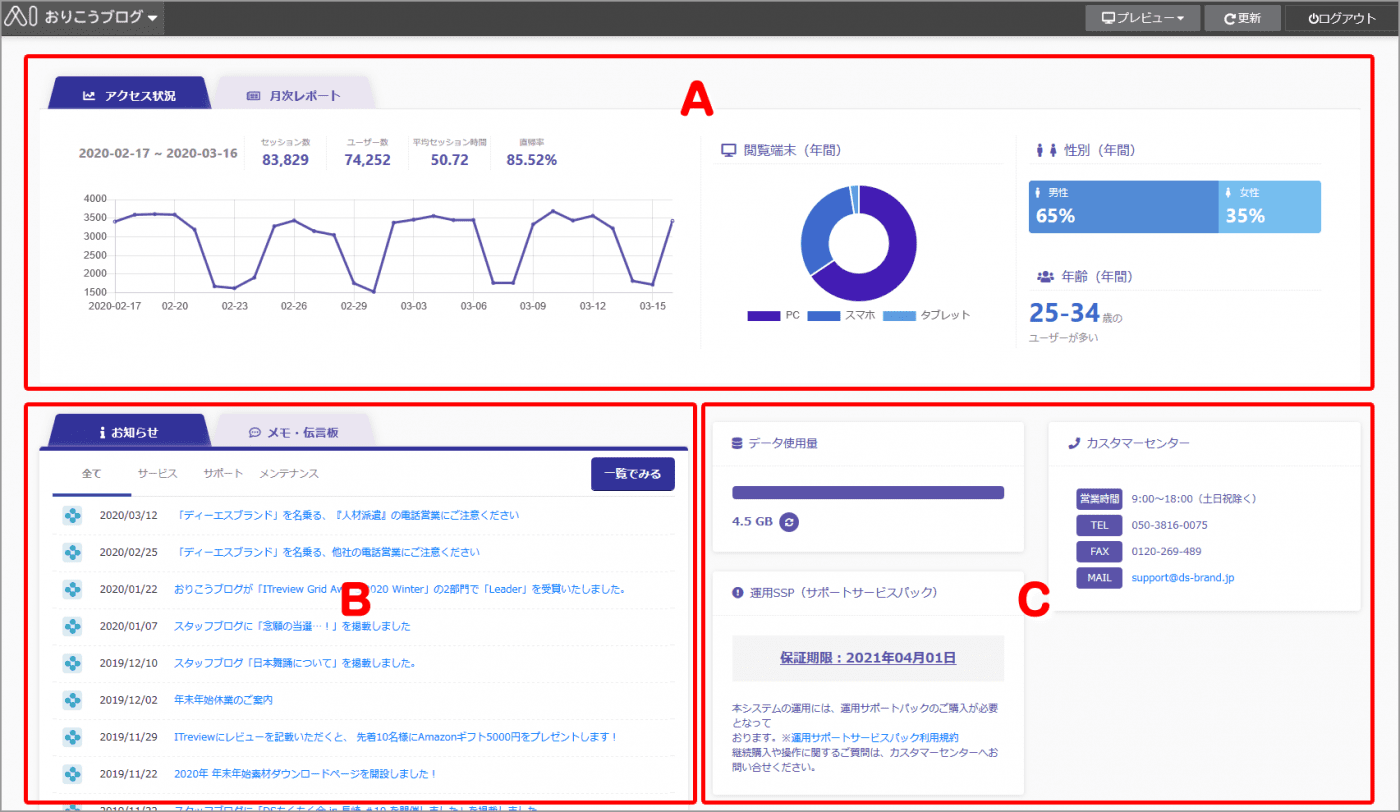1400x812 pixels.
Task: Click the 25-34 age group text
Action: point(1064,313)
